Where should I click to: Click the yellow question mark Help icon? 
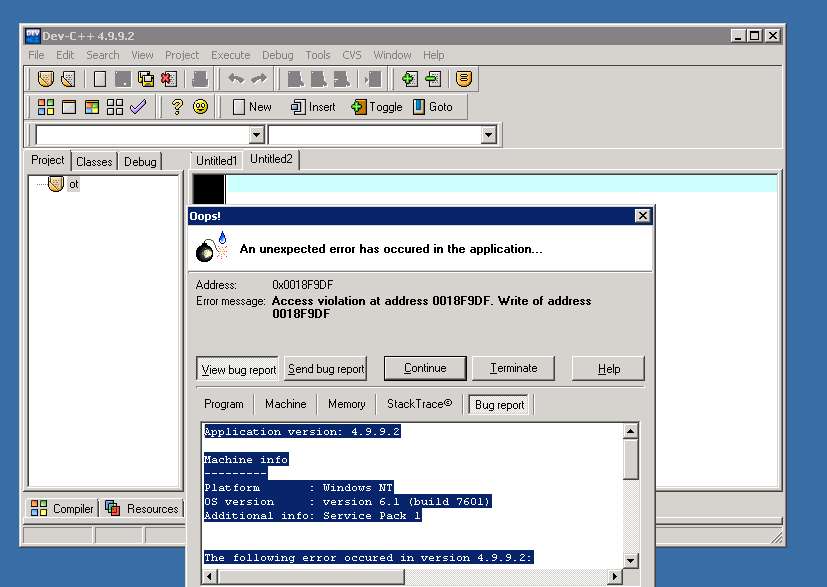coord(177,107)
